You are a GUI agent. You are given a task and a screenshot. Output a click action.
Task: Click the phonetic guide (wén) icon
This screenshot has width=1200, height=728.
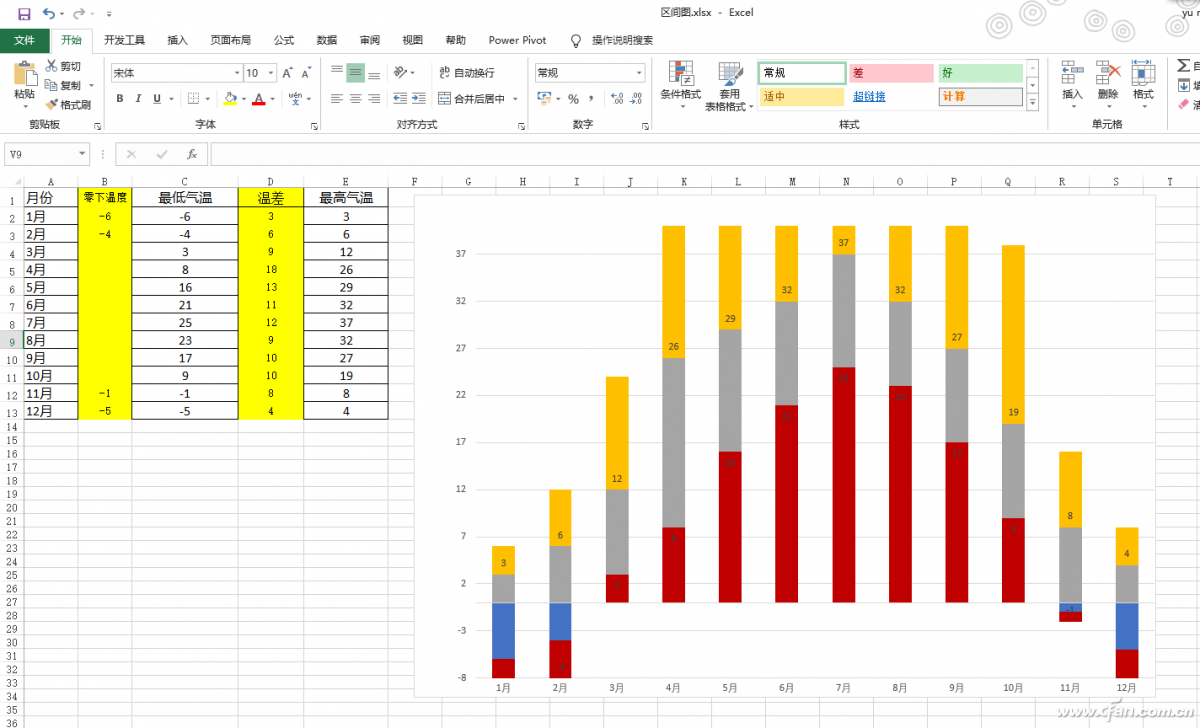point(296,99)
